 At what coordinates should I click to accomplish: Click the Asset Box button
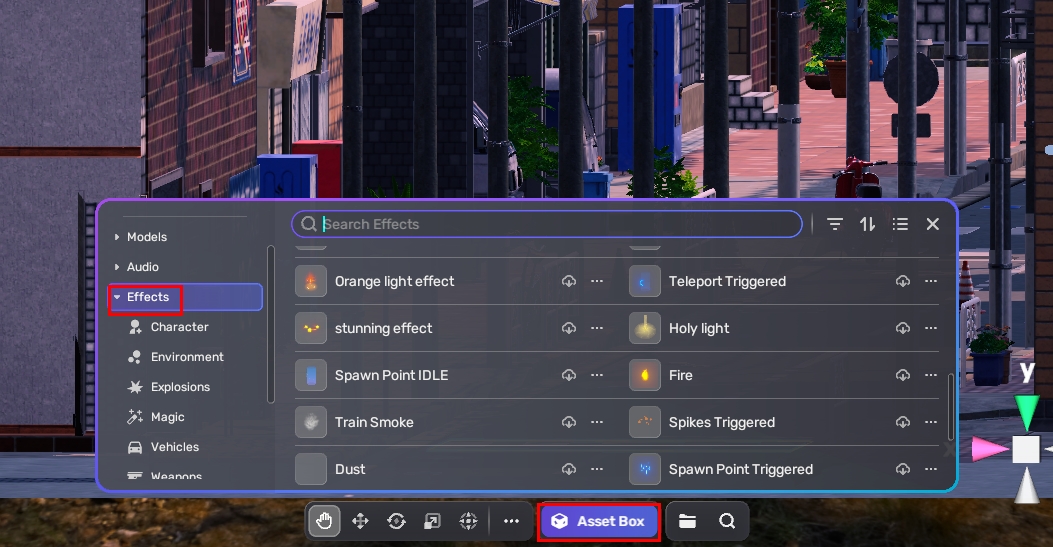click(x=599, y=521)
